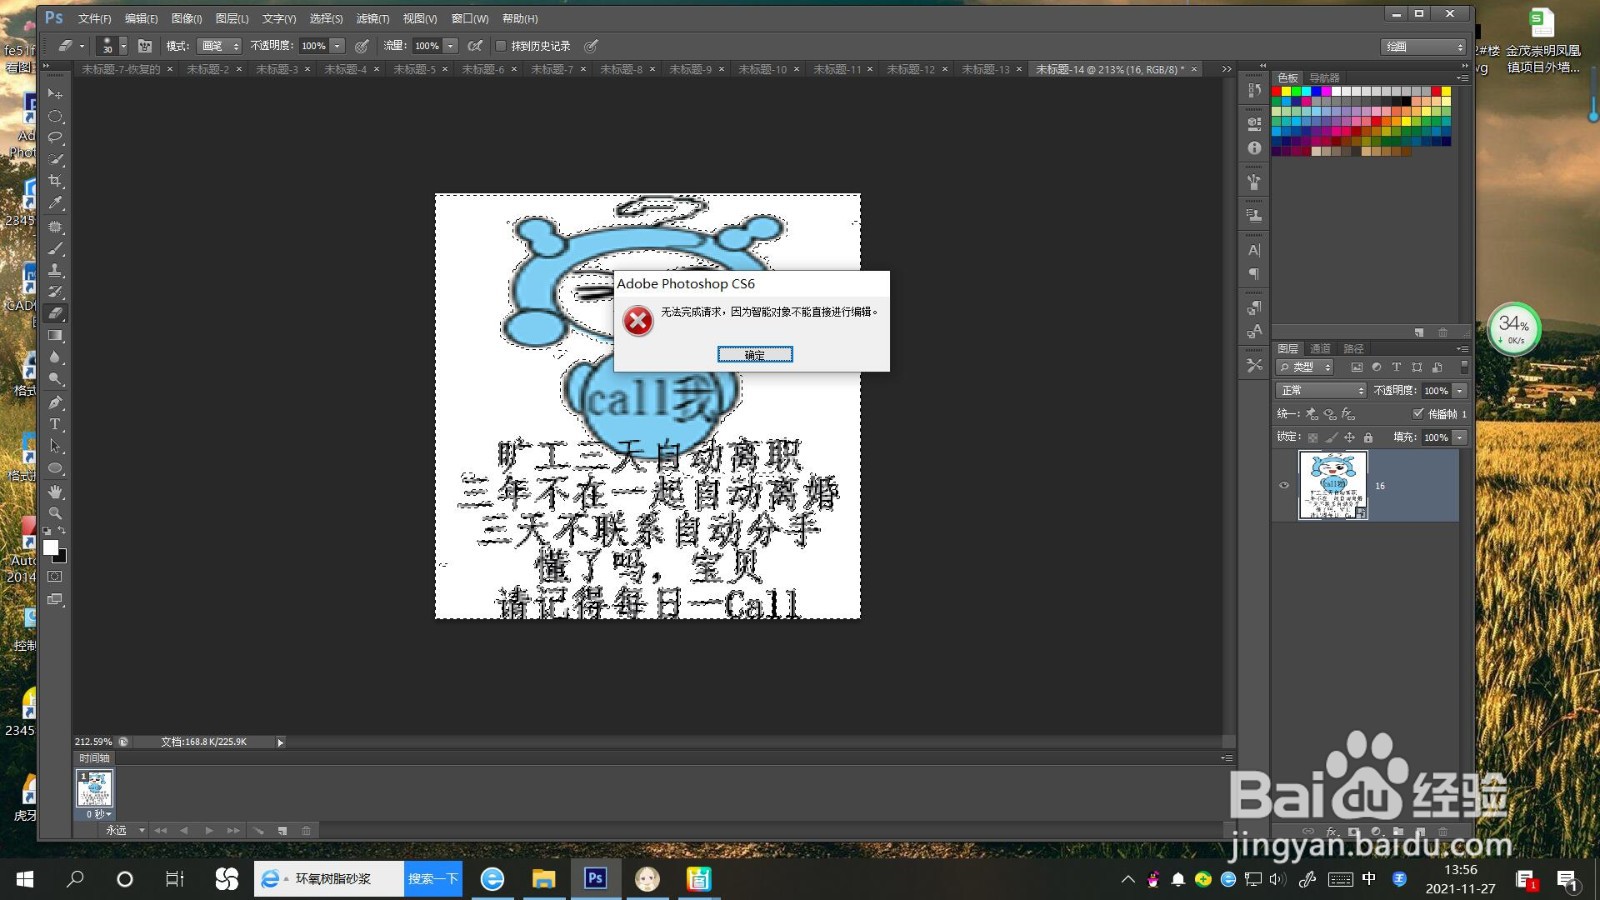The image size is (1600, 900).
Task: Select the Dodge tool
Action: coord(55,379)
